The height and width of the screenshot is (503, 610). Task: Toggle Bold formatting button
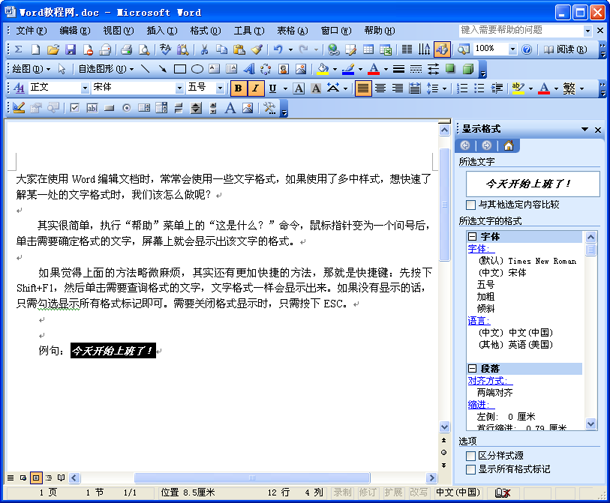[x=238, y=88]
